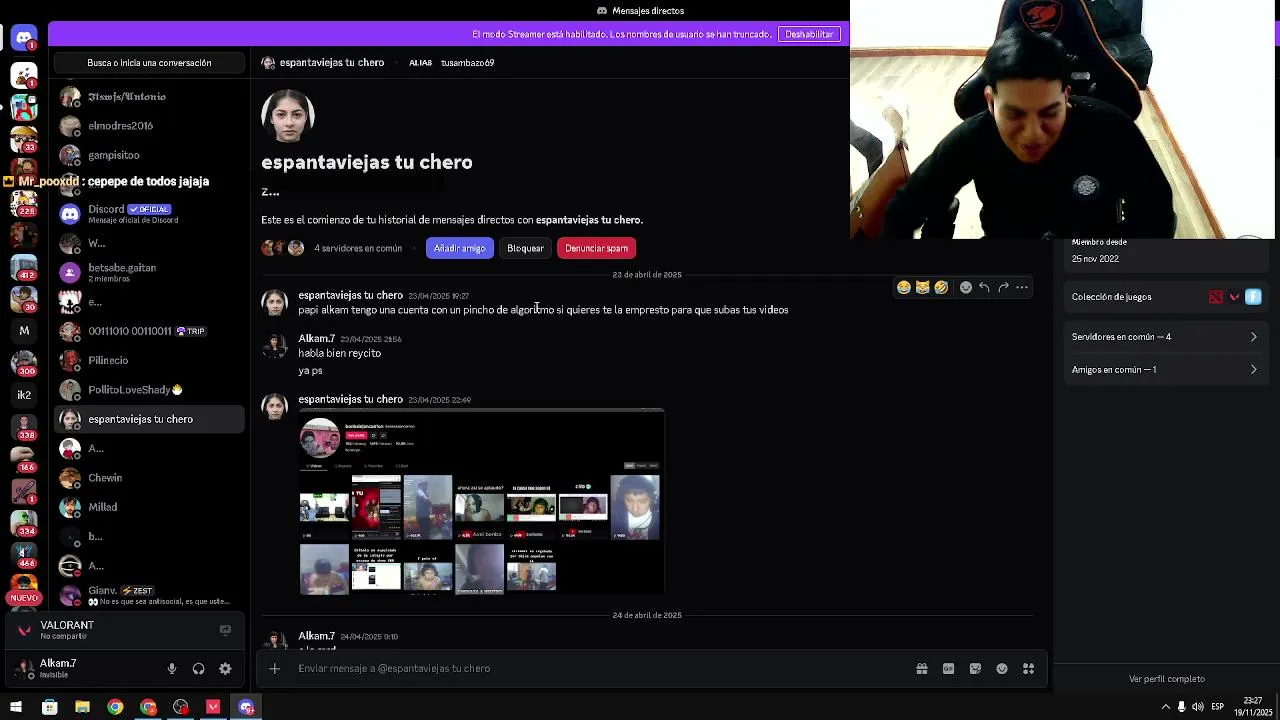Expand Amigos en común list

tap(1165, 370)
